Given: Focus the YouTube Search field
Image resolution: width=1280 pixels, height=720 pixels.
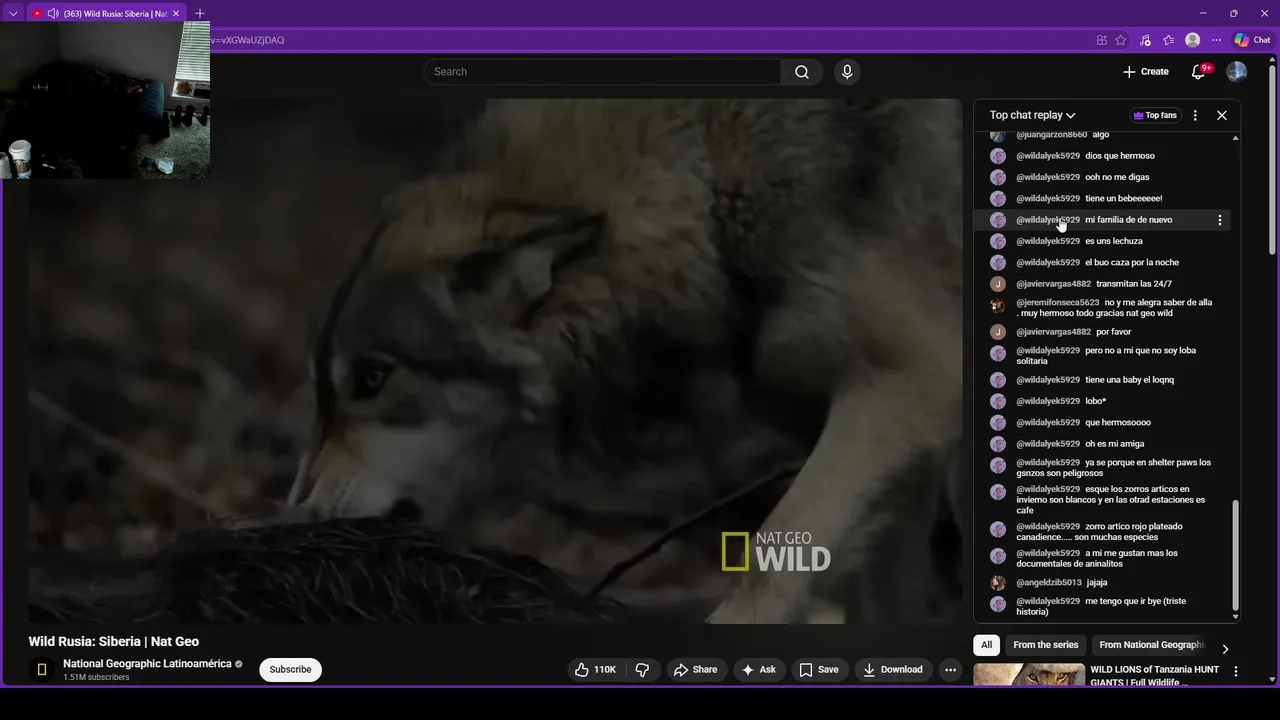Looking at the screenshot, I should [603, 72].
